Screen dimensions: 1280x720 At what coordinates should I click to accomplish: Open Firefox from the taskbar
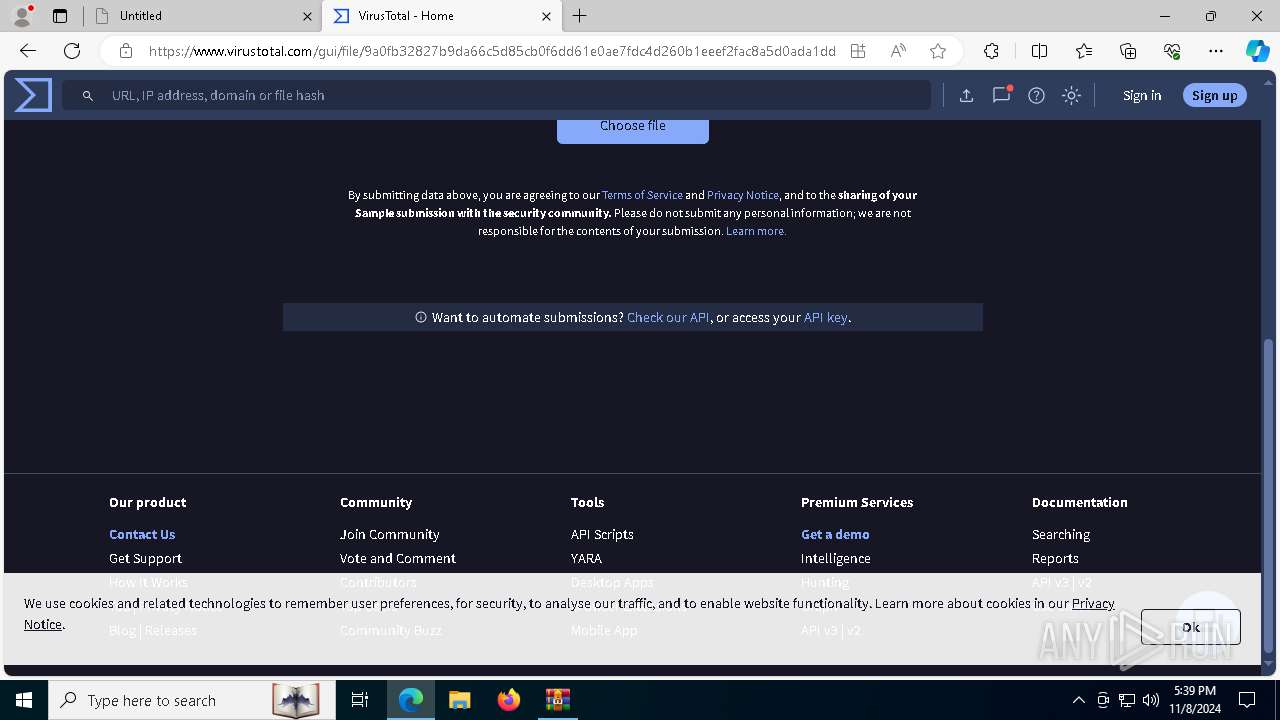tap(509, 700)
